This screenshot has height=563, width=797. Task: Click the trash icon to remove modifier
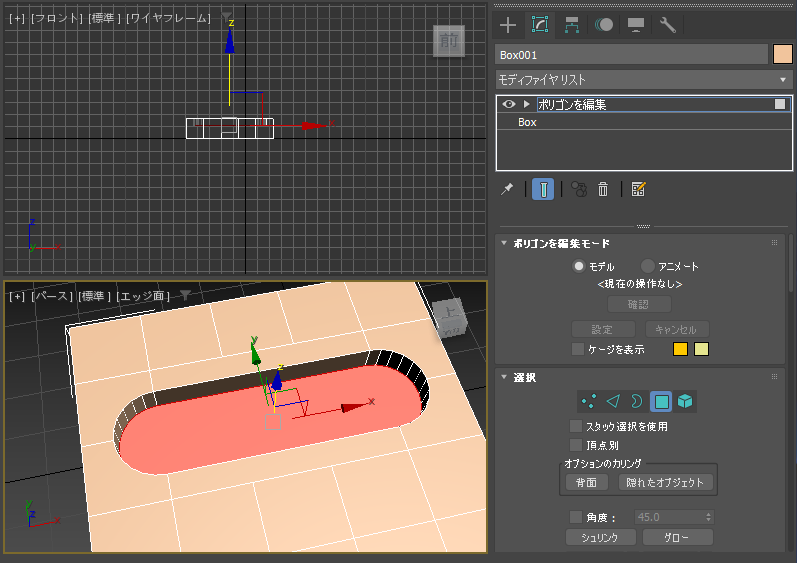[603, 190]
